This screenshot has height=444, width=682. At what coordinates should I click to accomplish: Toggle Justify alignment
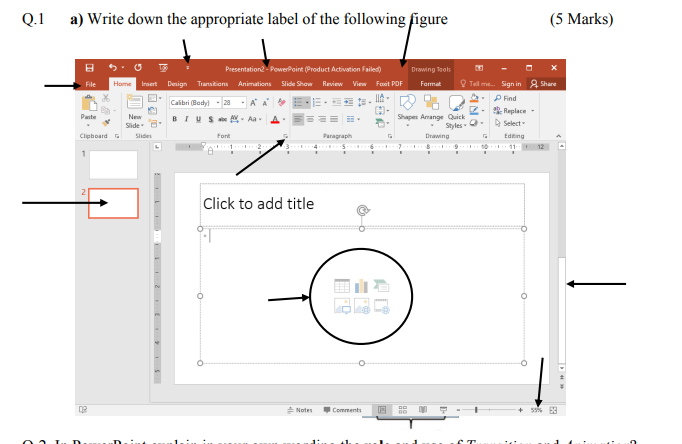(x=334, y=119)
